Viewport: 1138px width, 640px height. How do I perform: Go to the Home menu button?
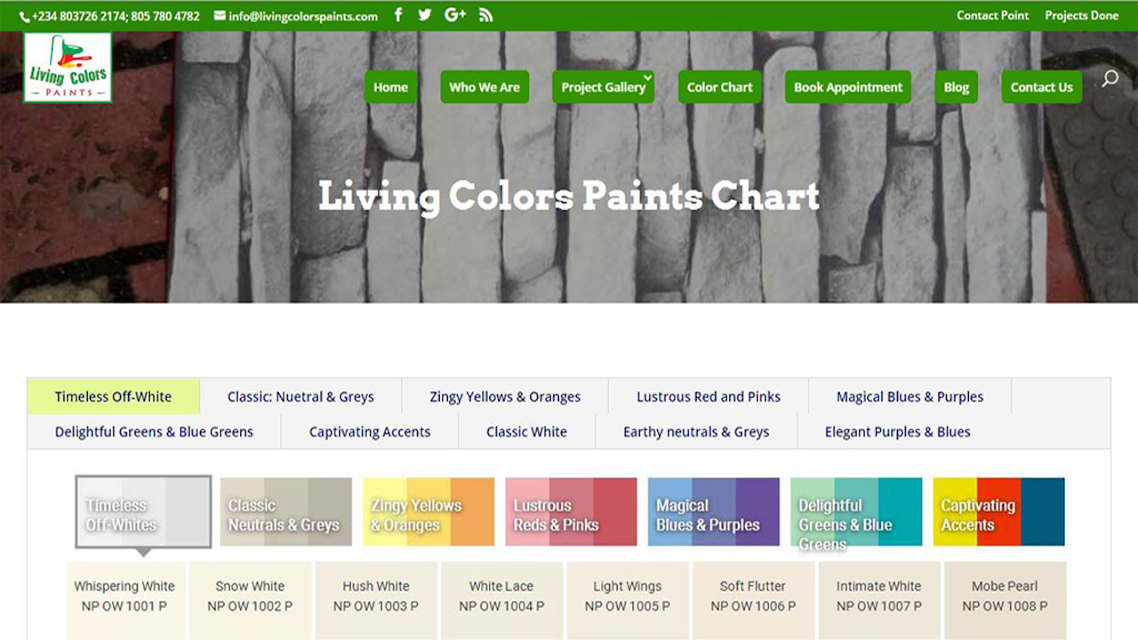pyautogui.click(x=390, y=87)
